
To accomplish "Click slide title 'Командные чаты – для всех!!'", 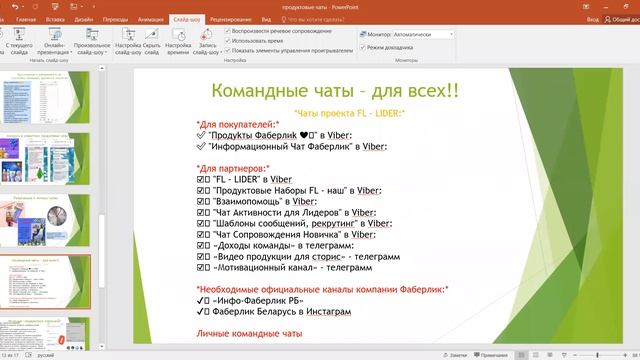I will [335, 90].
